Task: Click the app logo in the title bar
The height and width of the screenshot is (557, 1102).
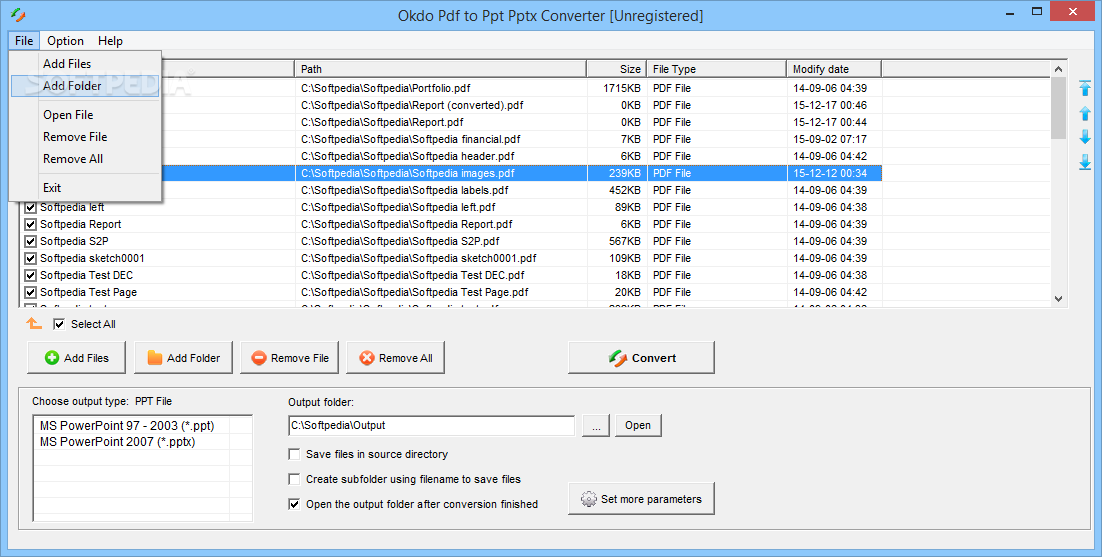Action: click(18, 15)
